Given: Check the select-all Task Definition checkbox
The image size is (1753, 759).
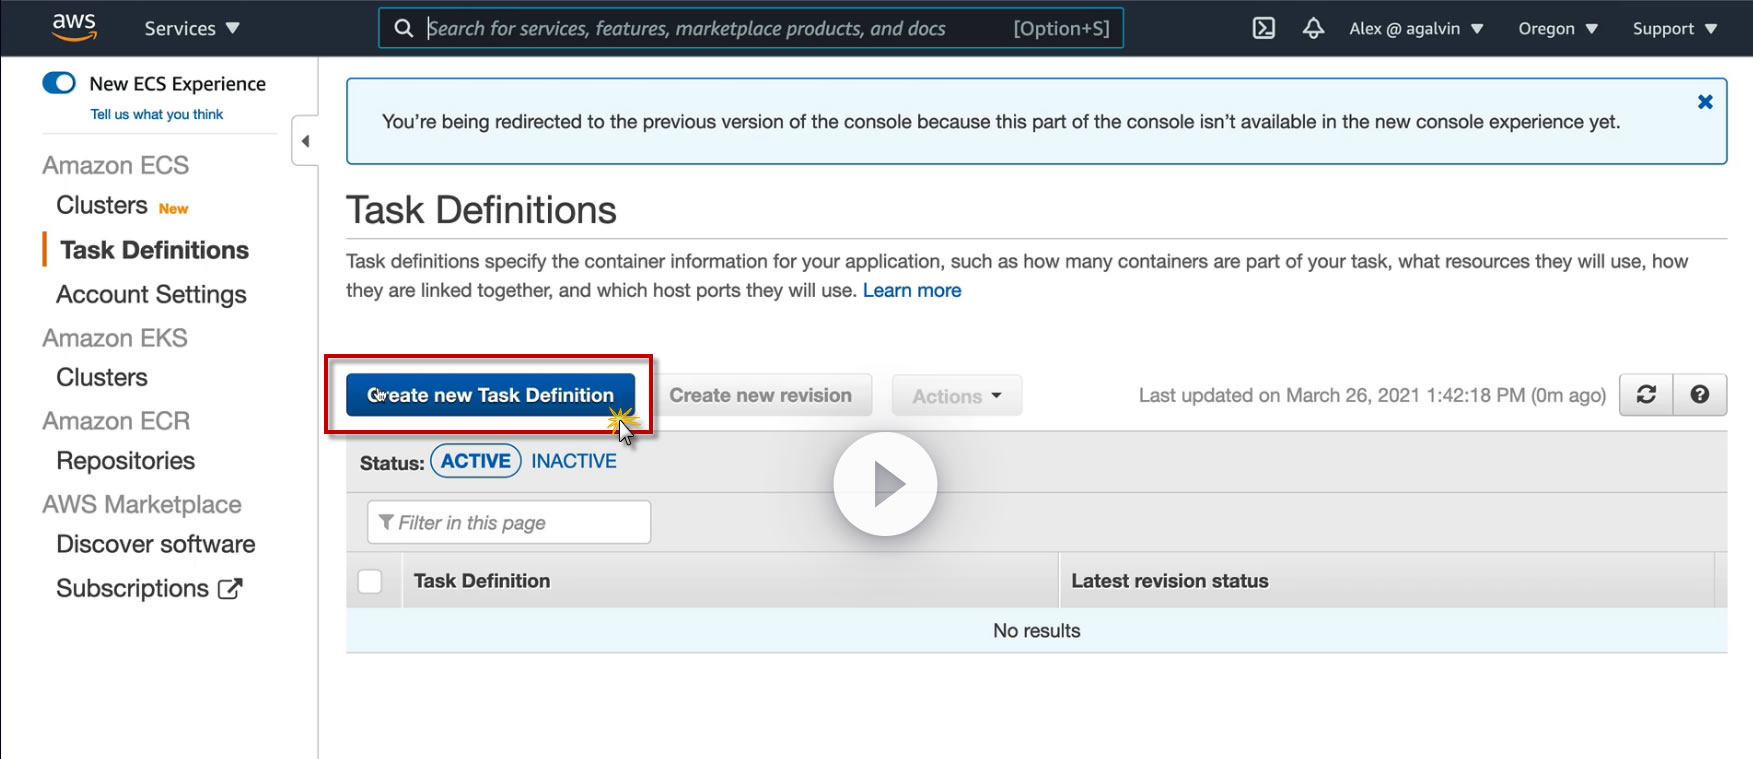Looking at the screenshot, I should [x=370, y=581].
